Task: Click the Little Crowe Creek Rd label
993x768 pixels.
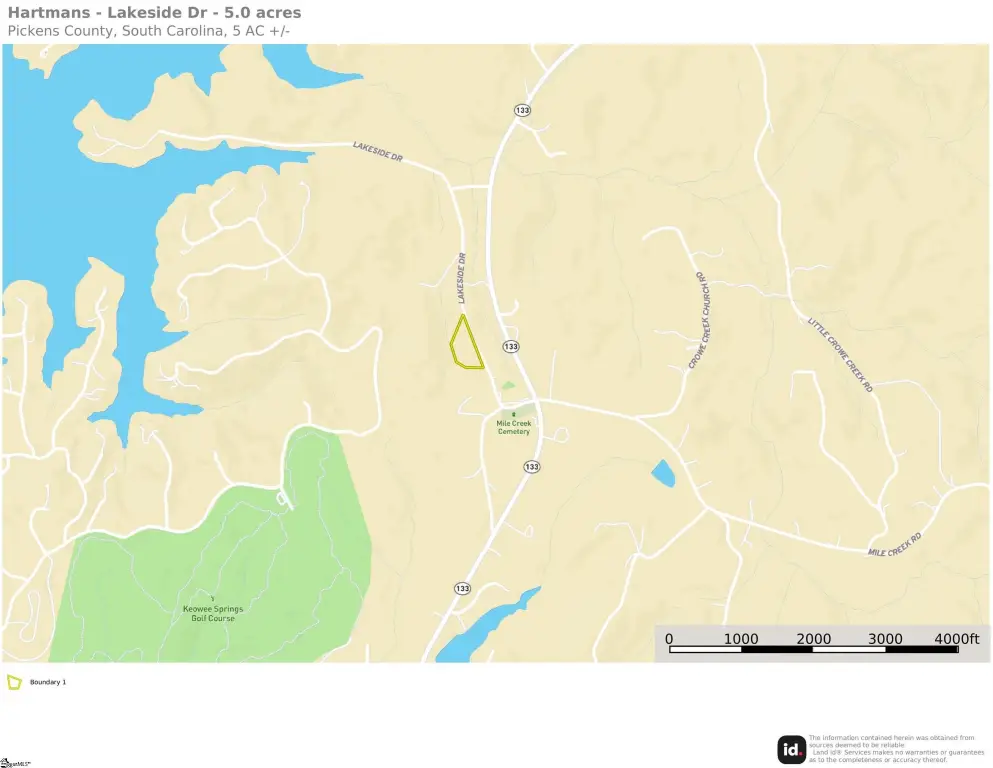Action: (840, 355)
